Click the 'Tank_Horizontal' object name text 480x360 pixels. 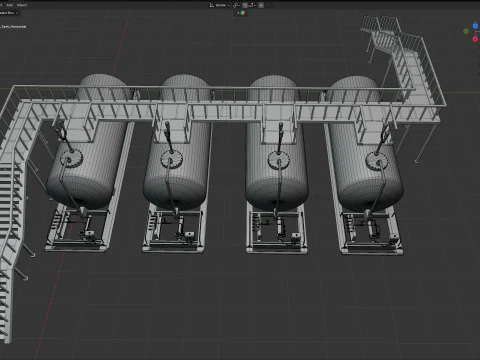pyautogui.click(x=14, y=26)
